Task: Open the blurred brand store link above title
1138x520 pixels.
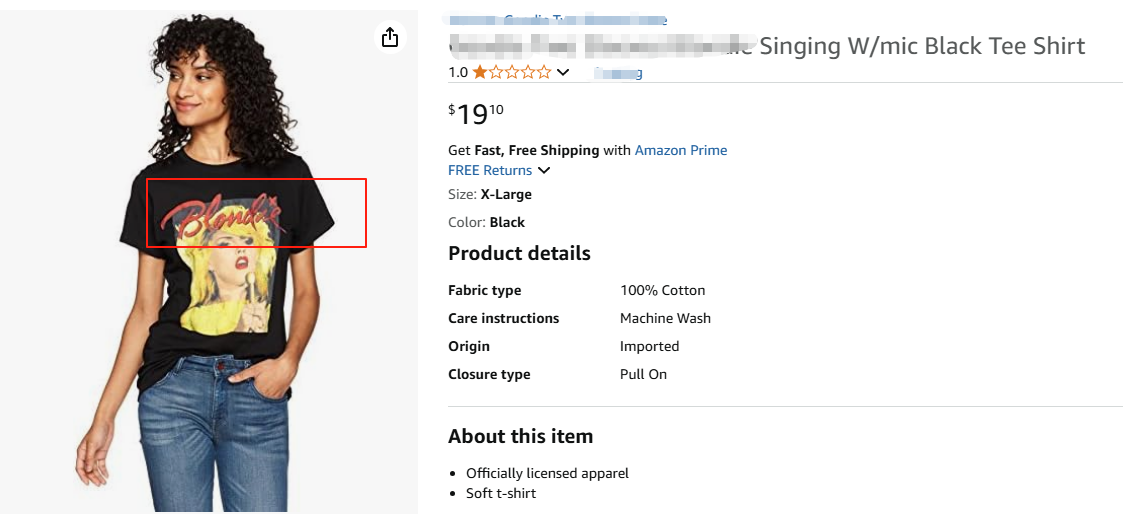Action: pos(557,19)
